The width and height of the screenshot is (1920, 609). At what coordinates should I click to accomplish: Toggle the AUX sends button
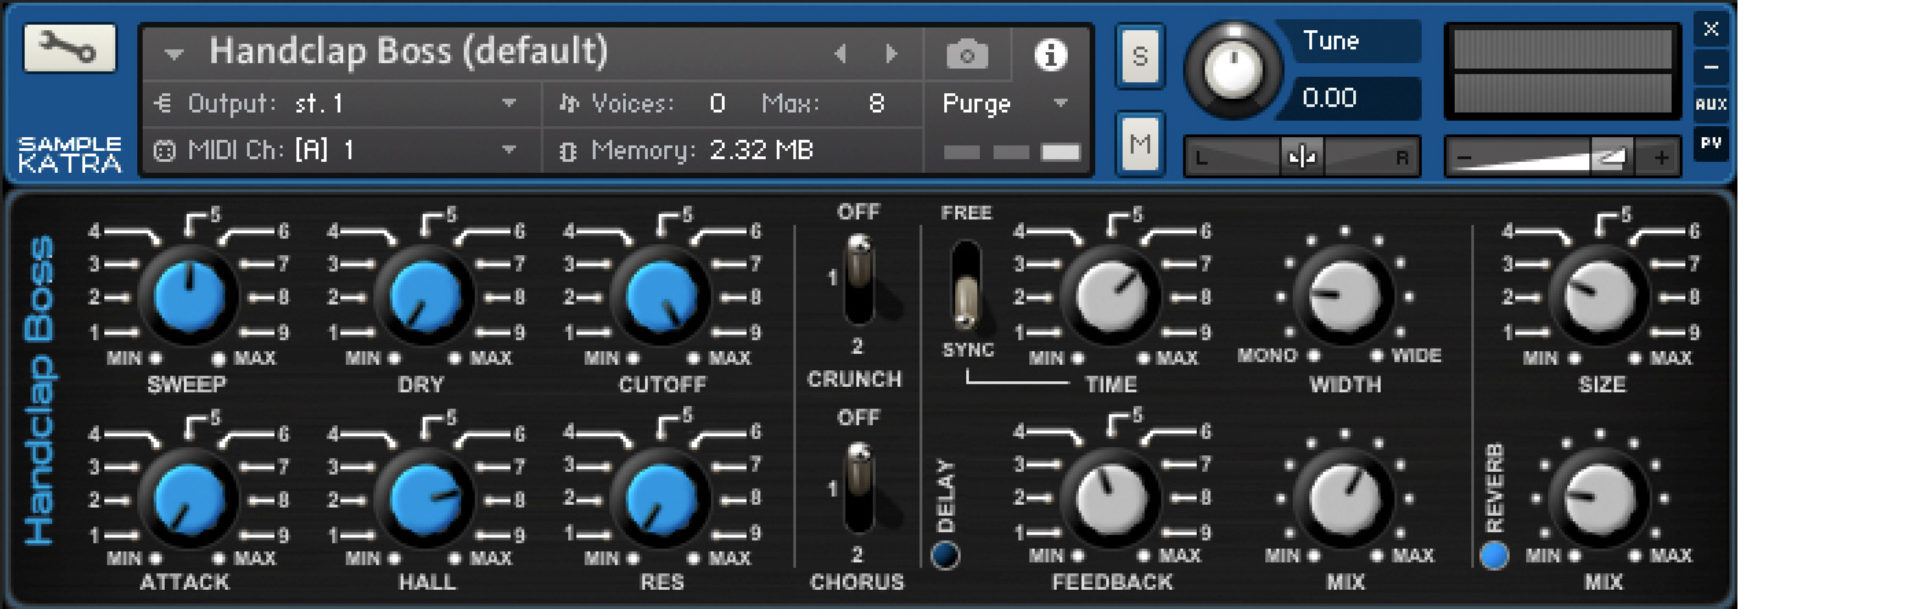pyautogui.click(x=1711, y=104)
